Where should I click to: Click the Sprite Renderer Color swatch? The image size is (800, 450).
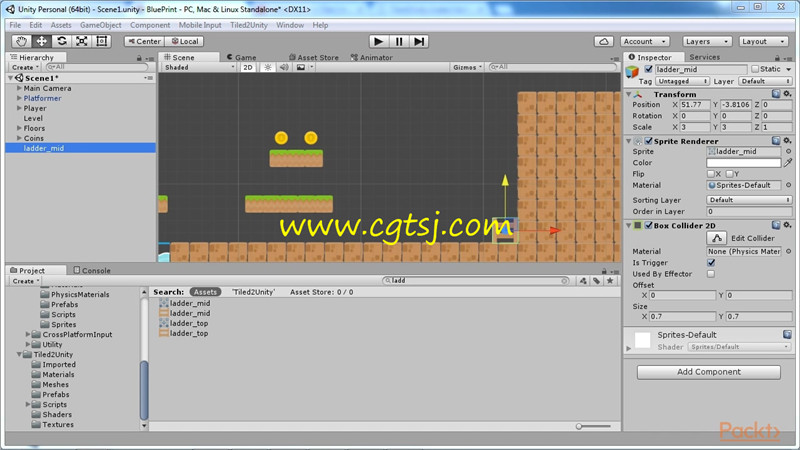[743, 163]
